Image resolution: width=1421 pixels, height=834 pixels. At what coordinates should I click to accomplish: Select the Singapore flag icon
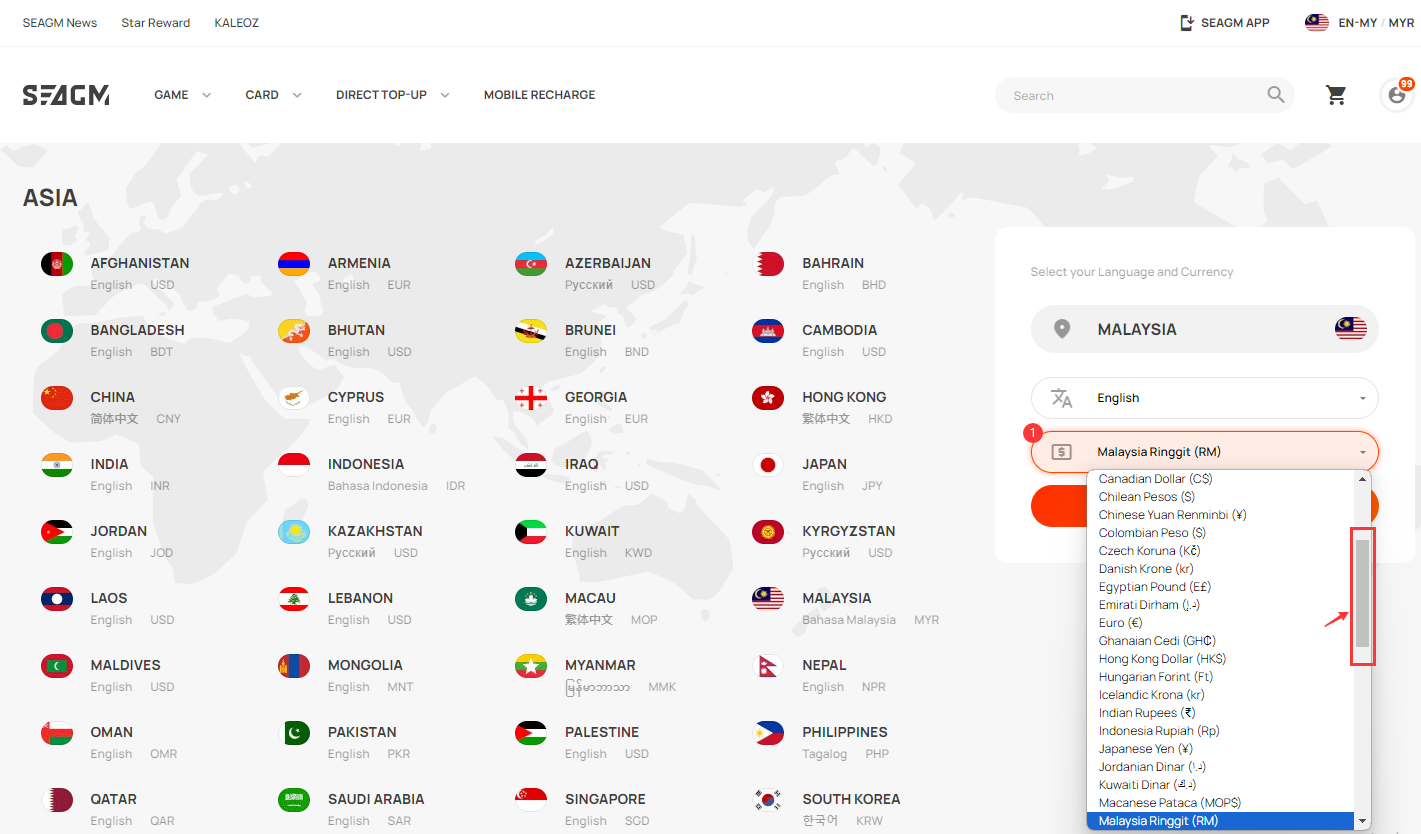click(x=531, y=800)
